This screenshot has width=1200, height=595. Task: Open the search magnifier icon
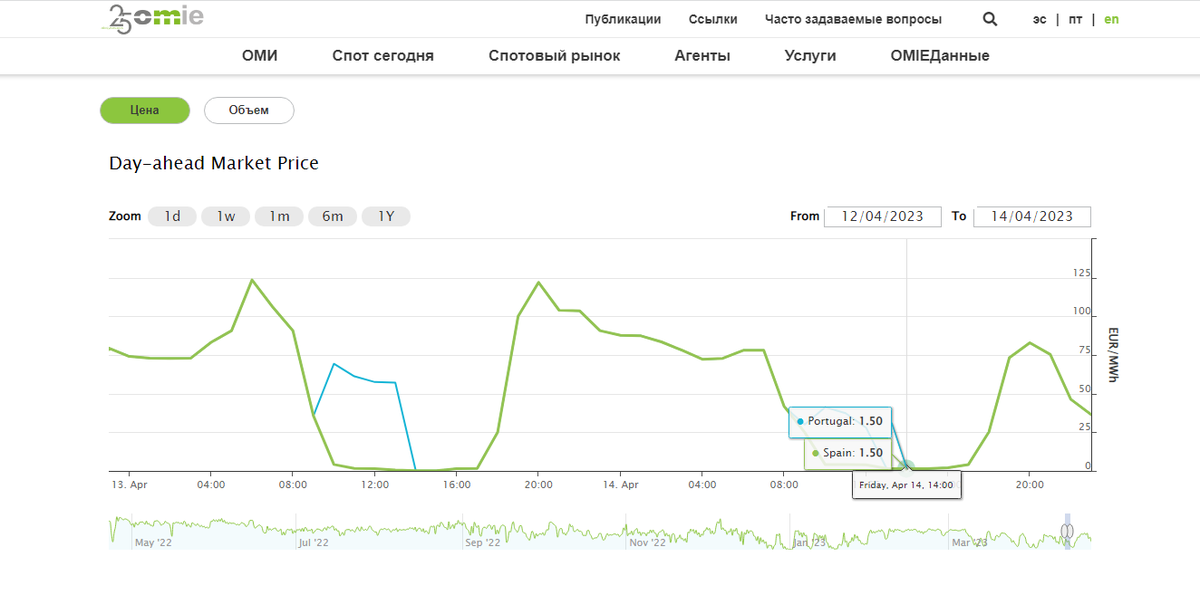click(990, 19)
